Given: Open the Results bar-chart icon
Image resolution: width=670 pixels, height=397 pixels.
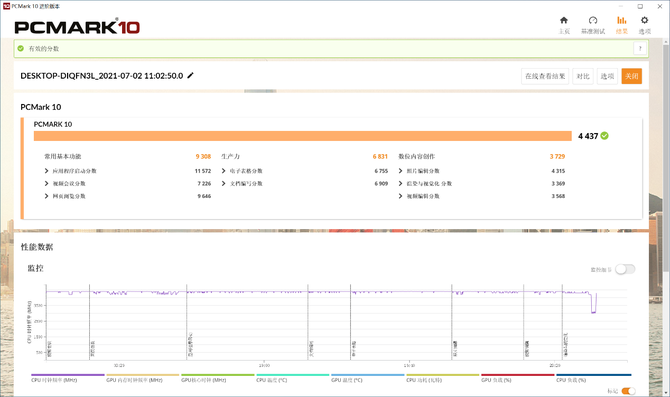Looking at the screenshot, I should (622, 20).
